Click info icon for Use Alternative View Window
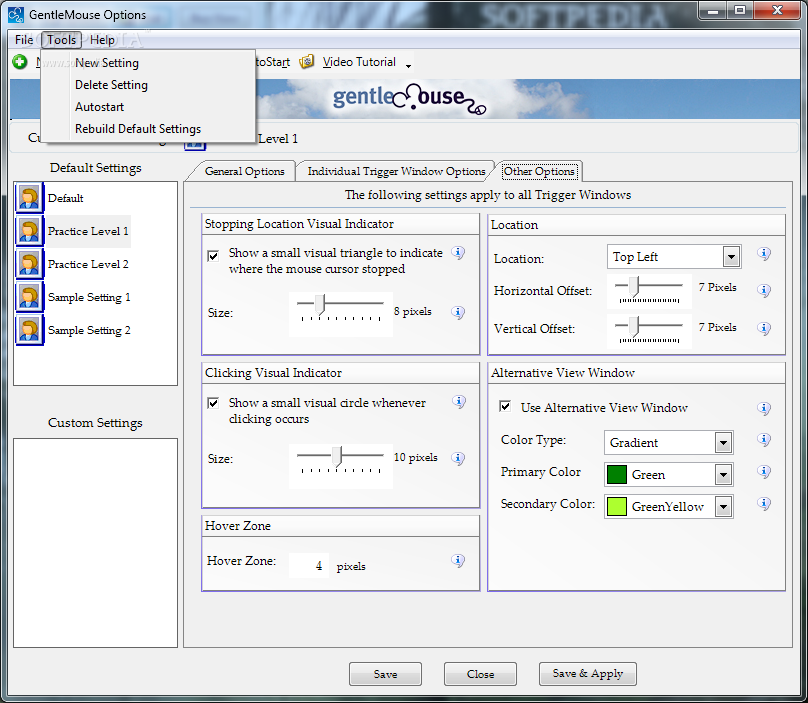The height and width of the screenshot is (703, 808). [x=764, y=409]
